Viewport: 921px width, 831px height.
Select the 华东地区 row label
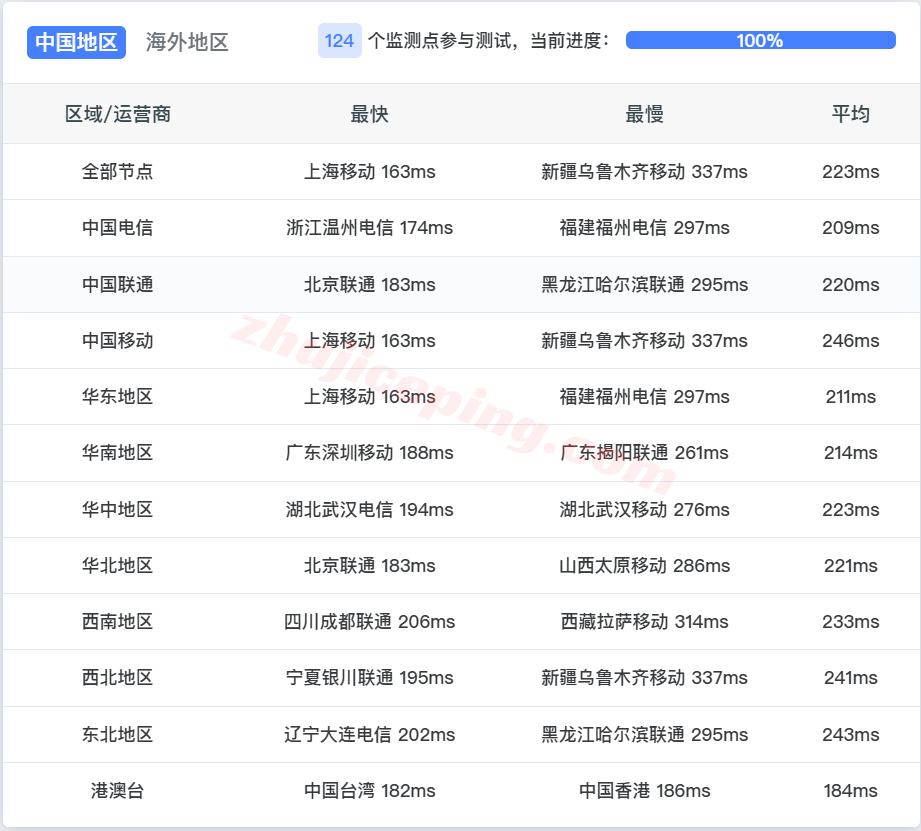(117, 396)
